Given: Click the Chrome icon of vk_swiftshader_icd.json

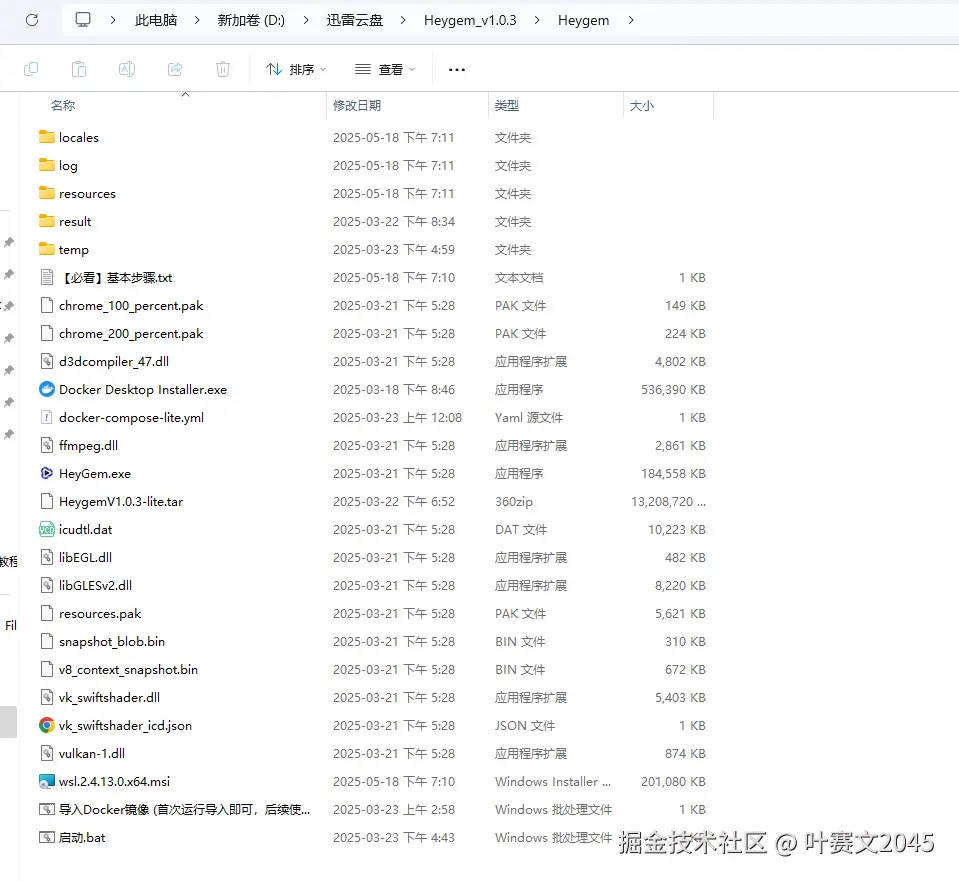Looking at the screenshot, I should 47,725.
